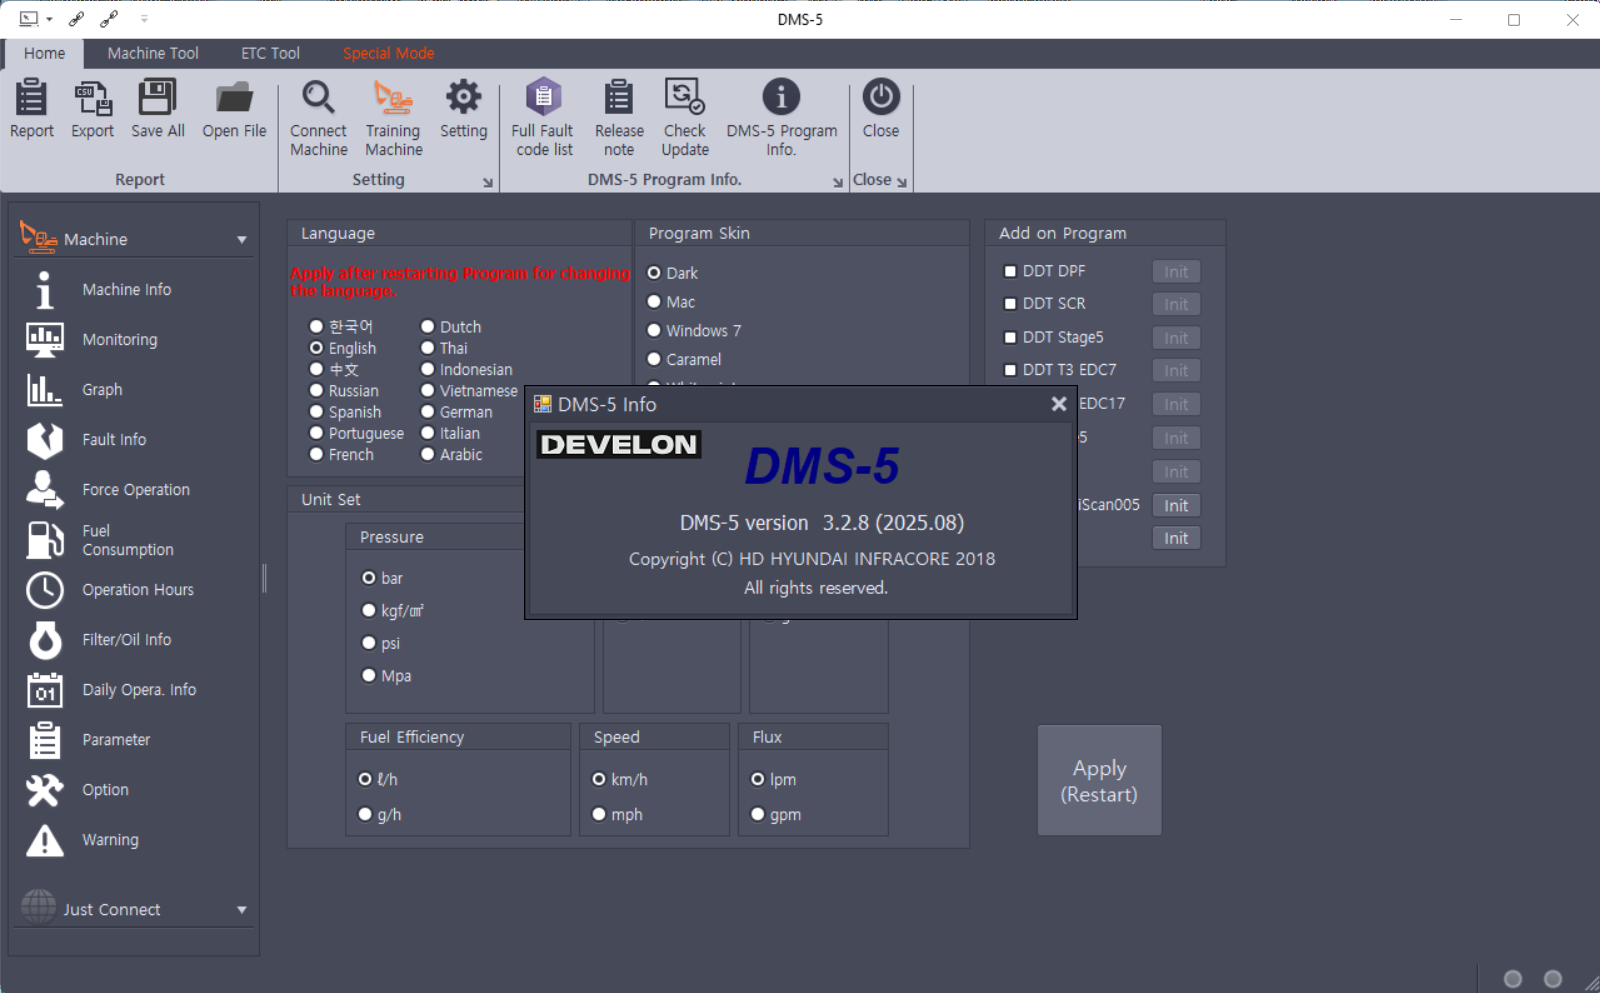Click the Check Update icon
This screenshot has height=993, width=1600.
(x=684, y=98)
